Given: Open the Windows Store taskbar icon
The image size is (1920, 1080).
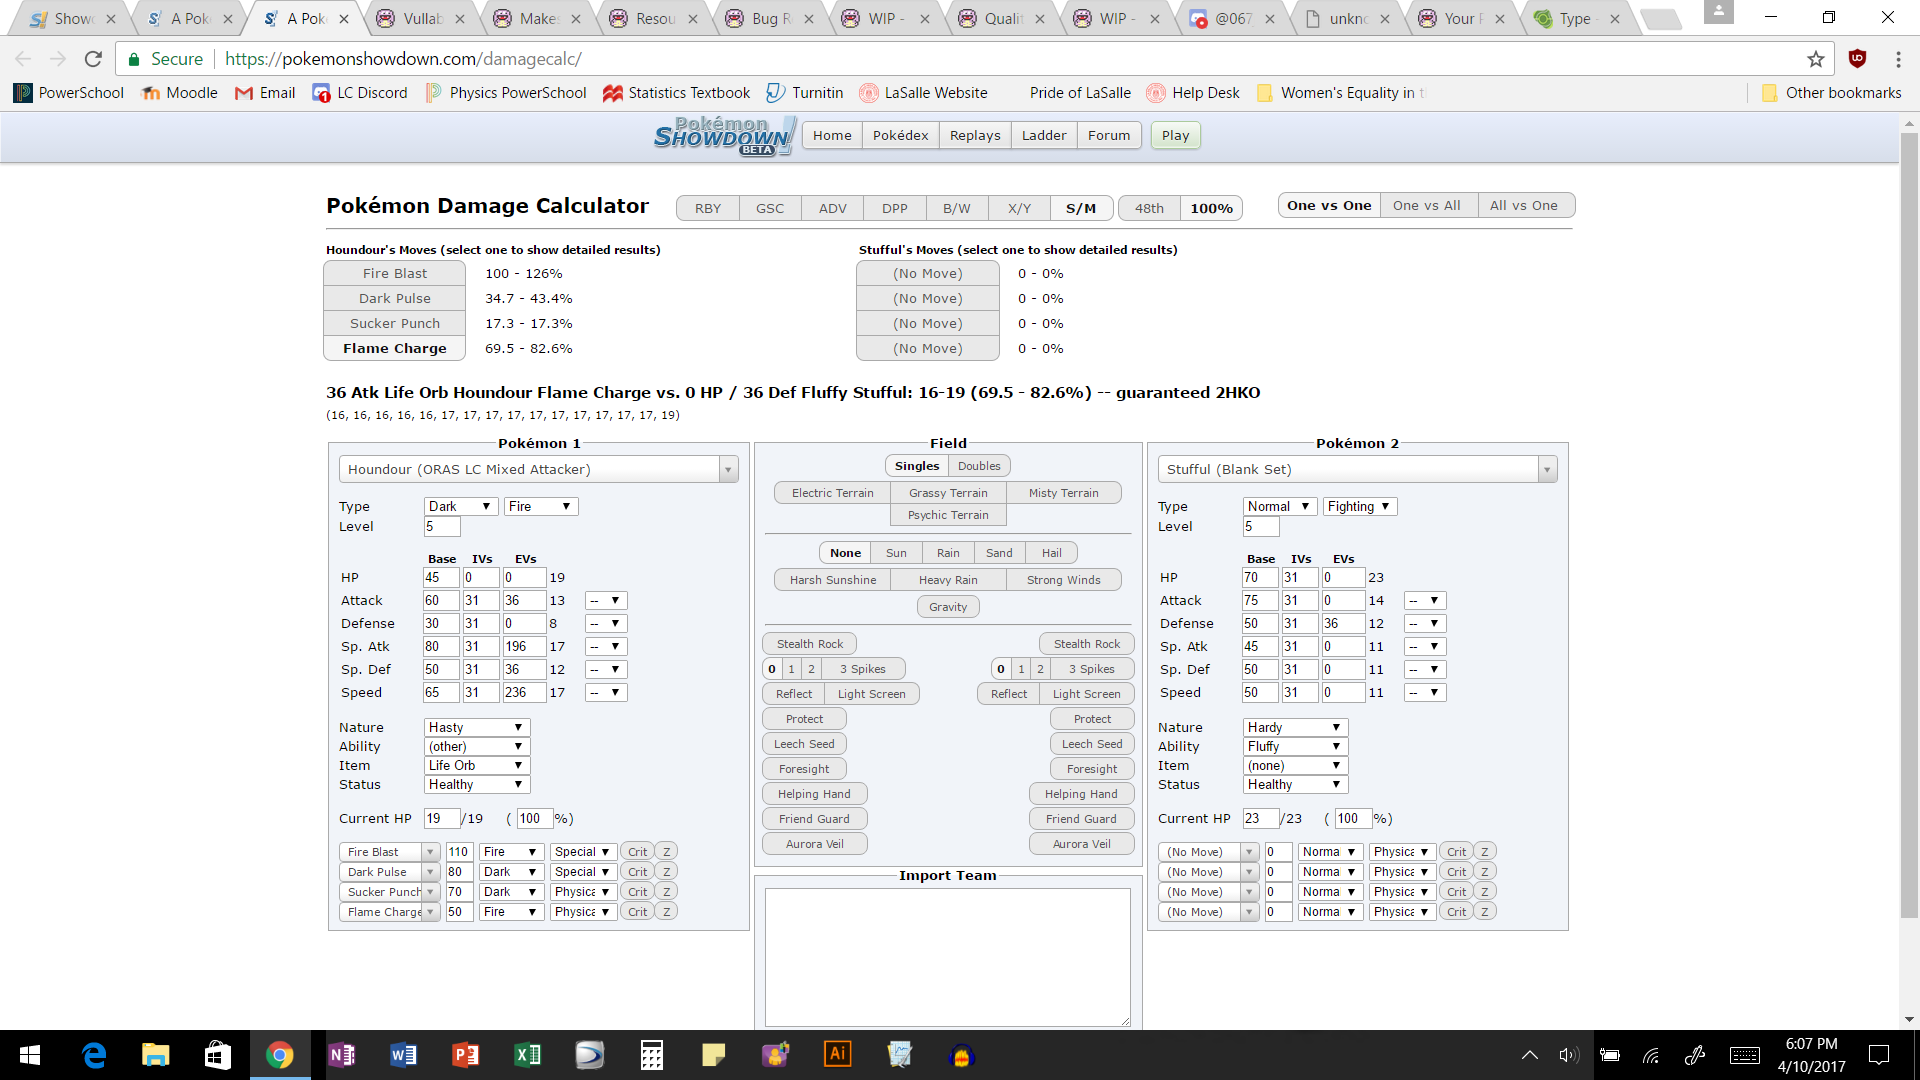Looking at the screenshot, I should [x=217, y=1055].
